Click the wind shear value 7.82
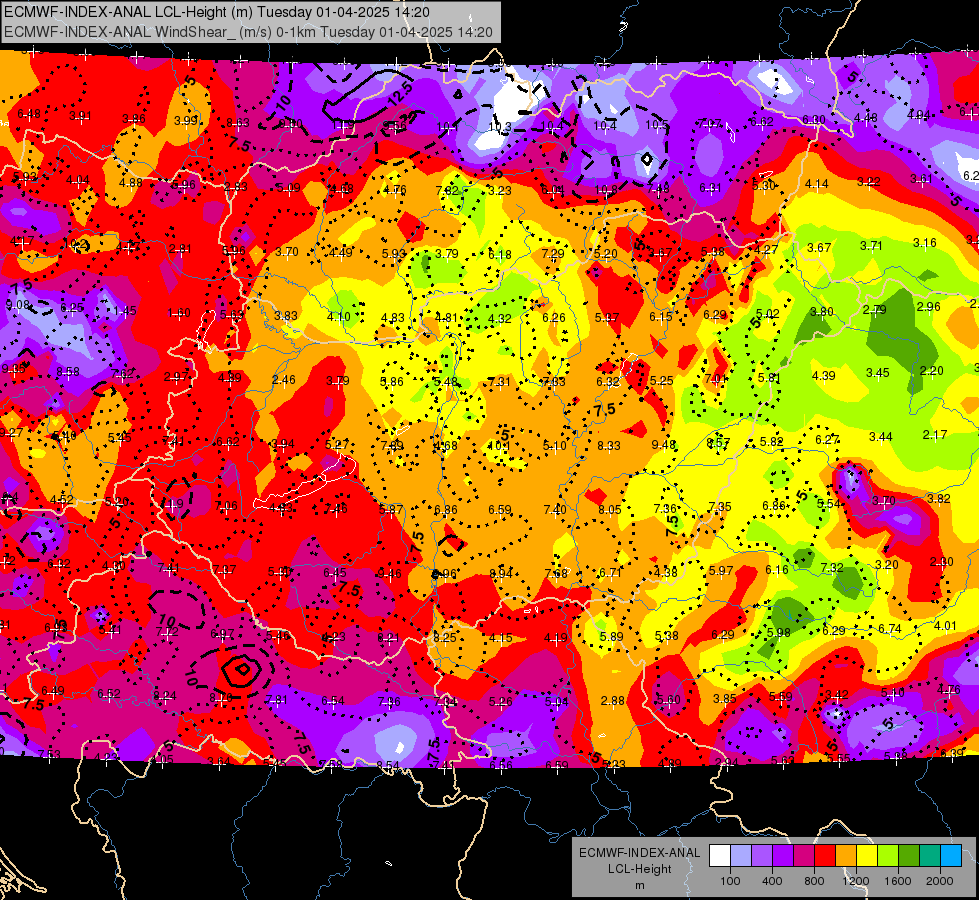The height and width of the screenshot is (900, 979). (x=448, y=190)
